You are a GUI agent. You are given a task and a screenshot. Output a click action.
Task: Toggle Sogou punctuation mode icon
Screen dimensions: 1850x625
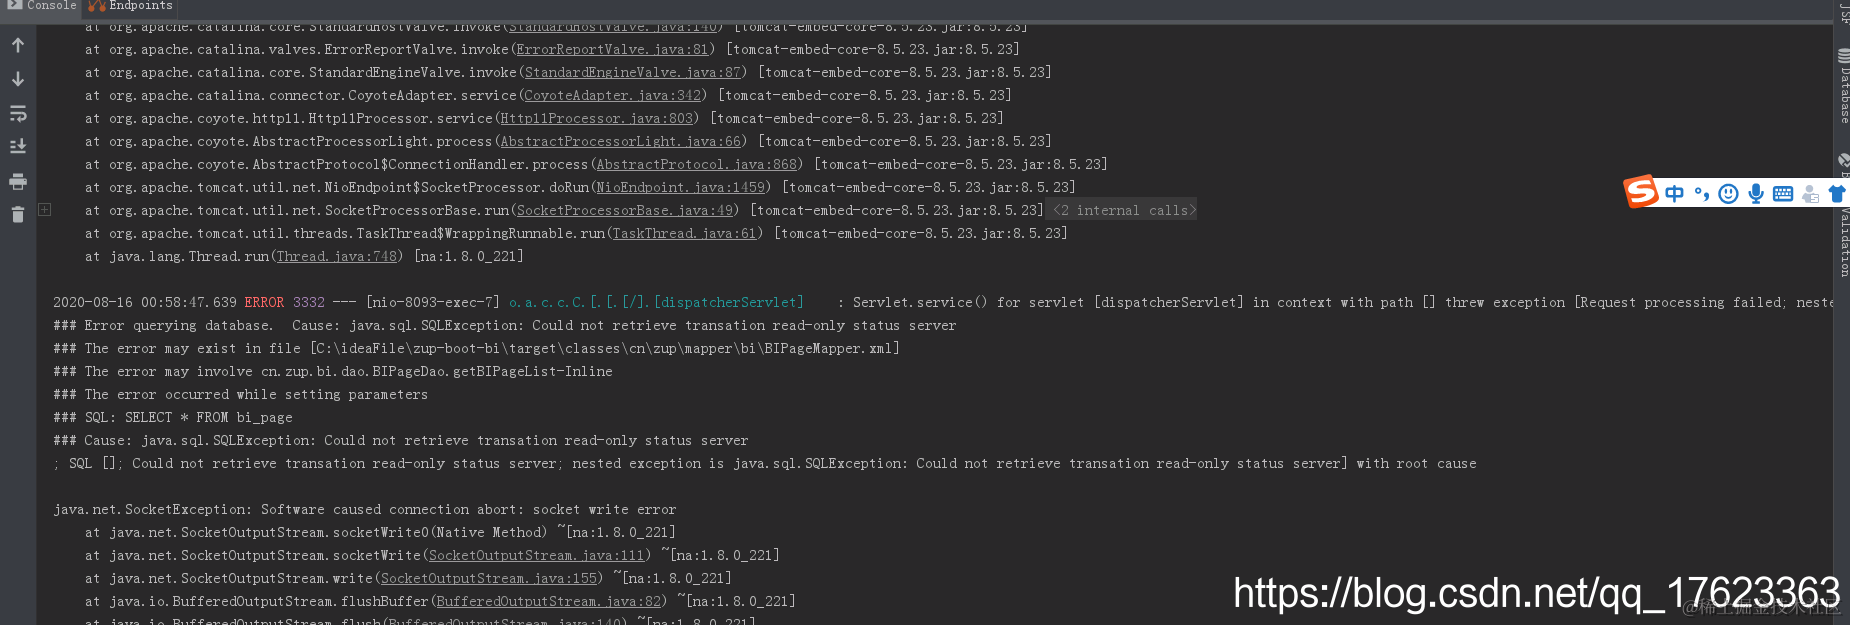(1701, 194)
